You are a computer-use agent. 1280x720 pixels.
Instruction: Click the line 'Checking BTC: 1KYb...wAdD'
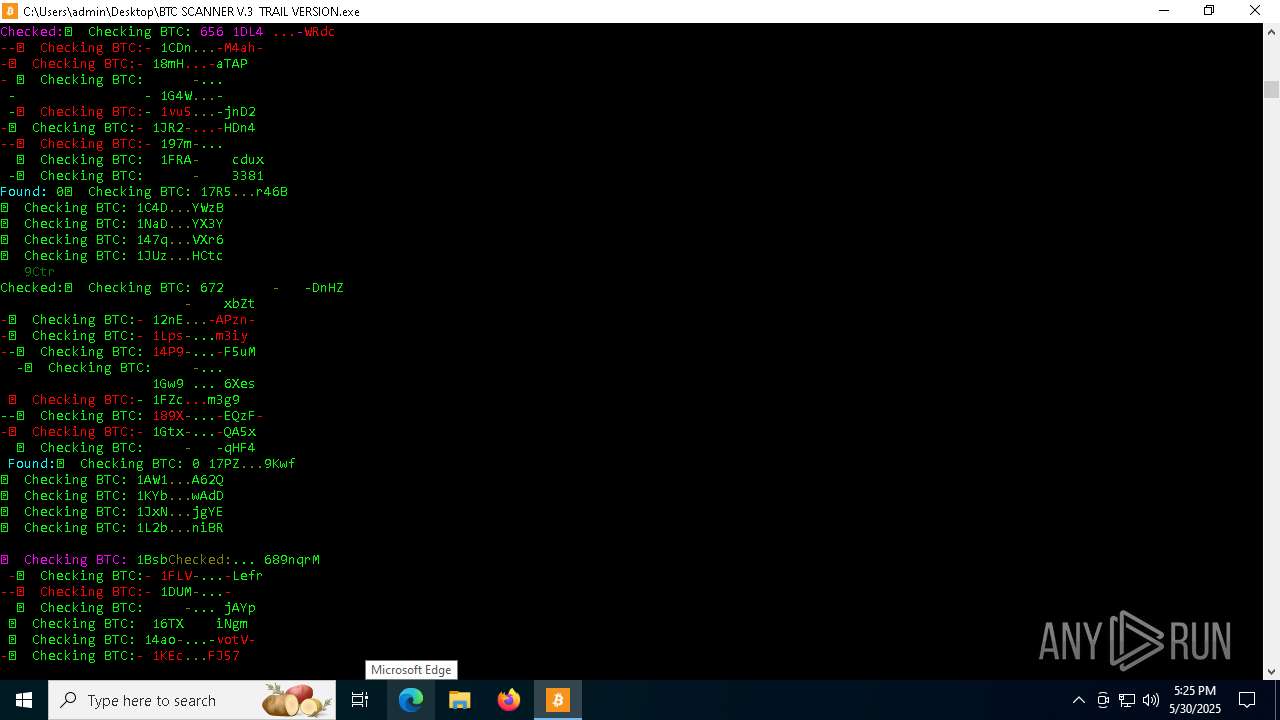(x=112, y=495)
